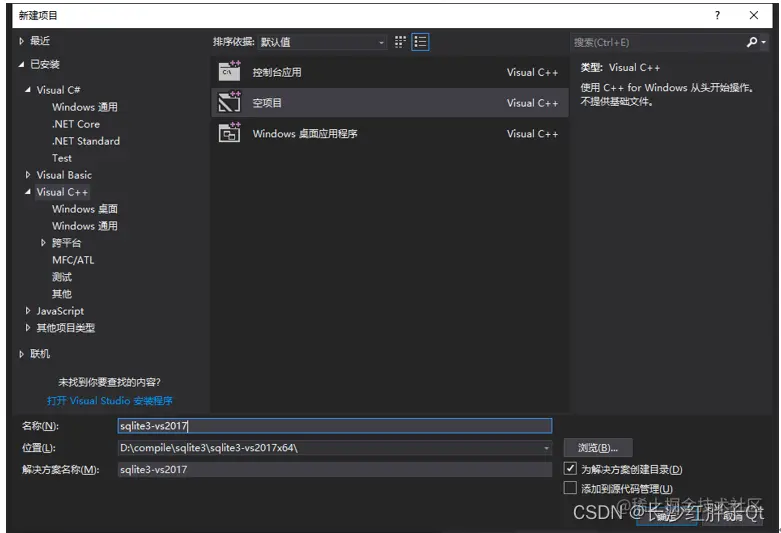
Task: Select Test under Visual C#
Action: coord(62,158)
